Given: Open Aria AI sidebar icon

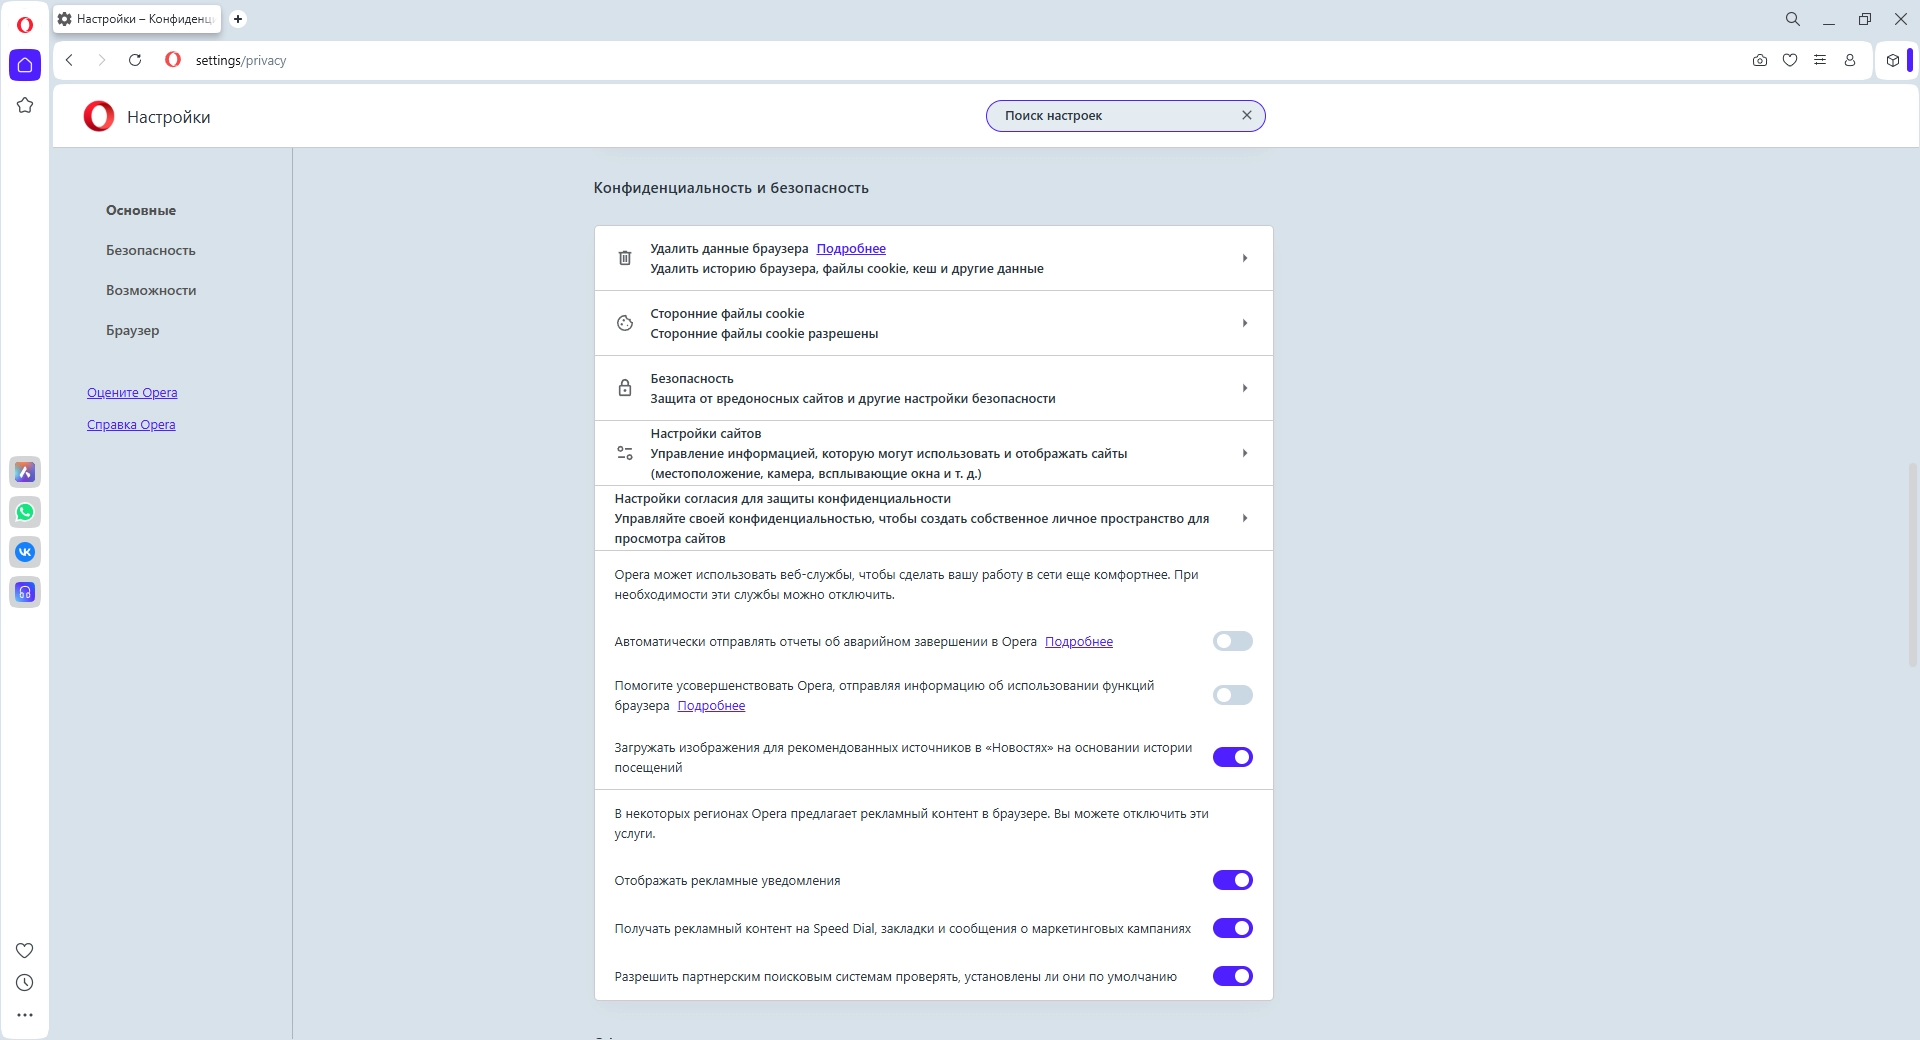Looking at the screenshot, I should (x=25, y=472).
